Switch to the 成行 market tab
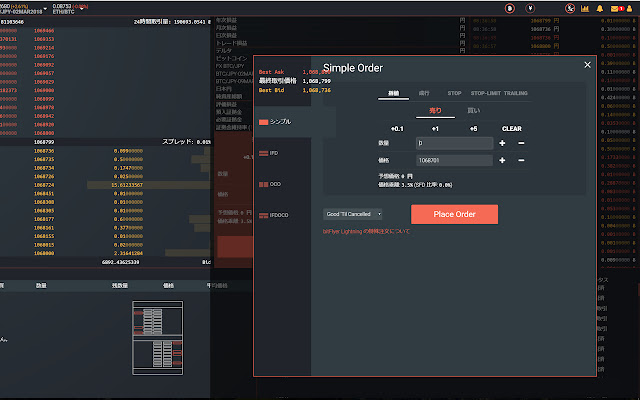The height and width of the screenshot is (400, 640). pyautogui.click(x=424, y=93)
